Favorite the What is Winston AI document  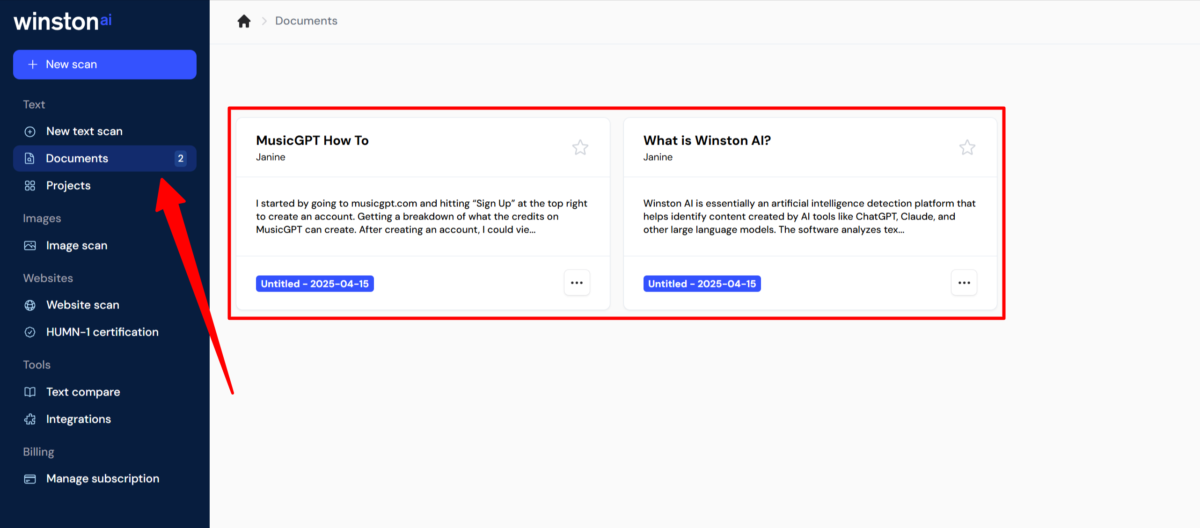tap(967, 148)
